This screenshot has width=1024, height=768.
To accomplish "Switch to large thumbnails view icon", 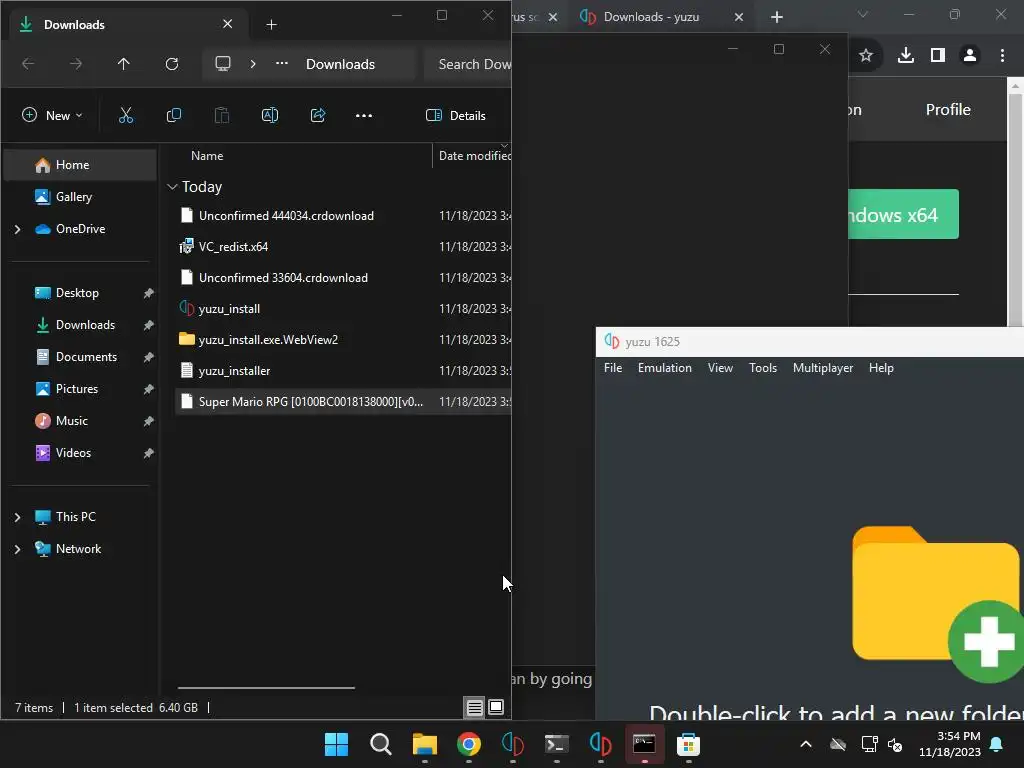I will 496,707.
